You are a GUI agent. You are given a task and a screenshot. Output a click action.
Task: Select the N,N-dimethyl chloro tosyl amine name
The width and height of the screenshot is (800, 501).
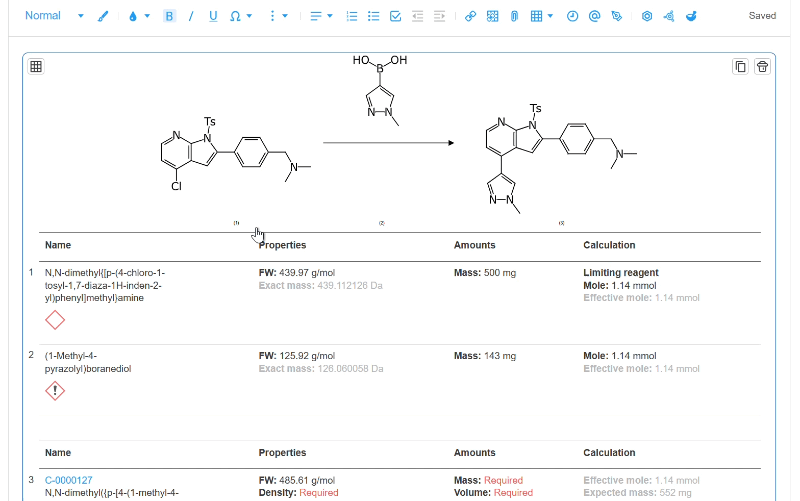(105, 285)
